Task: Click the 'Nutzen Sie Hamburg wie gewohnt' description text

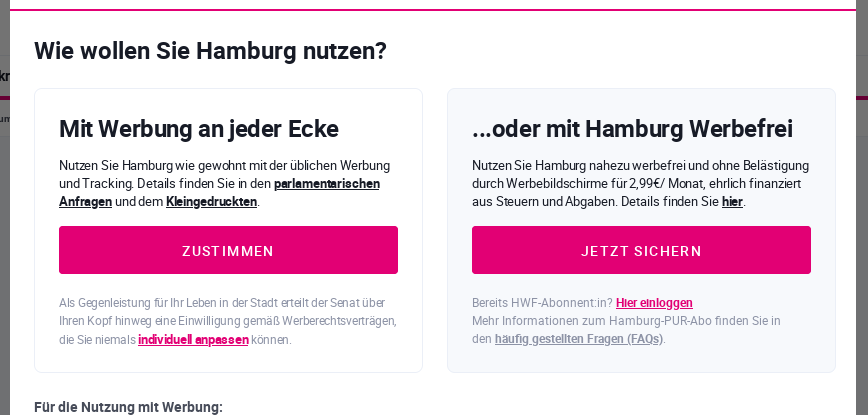Action: 225,183
